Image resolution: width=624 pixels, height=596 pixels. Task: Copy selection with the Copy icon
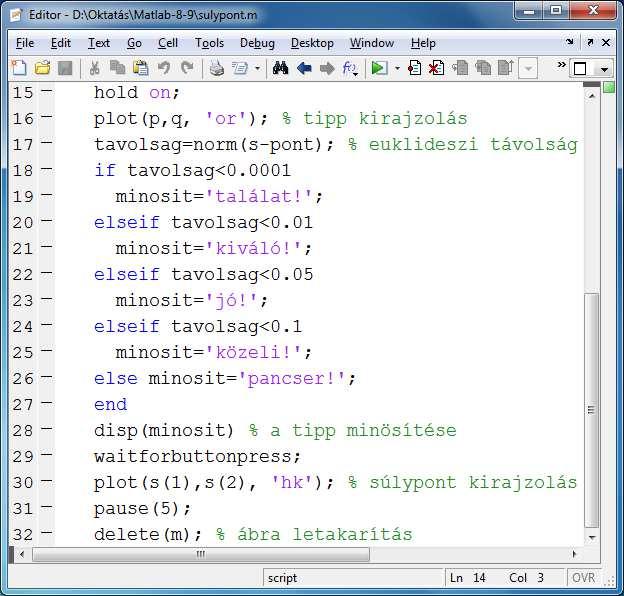pos(117,68)
